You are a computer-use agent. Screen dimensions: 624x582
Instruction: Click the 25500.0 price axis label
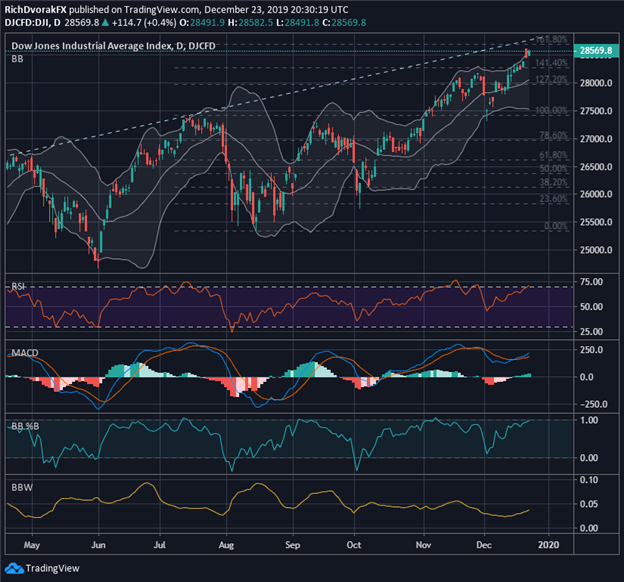click(x=596, y=222)
